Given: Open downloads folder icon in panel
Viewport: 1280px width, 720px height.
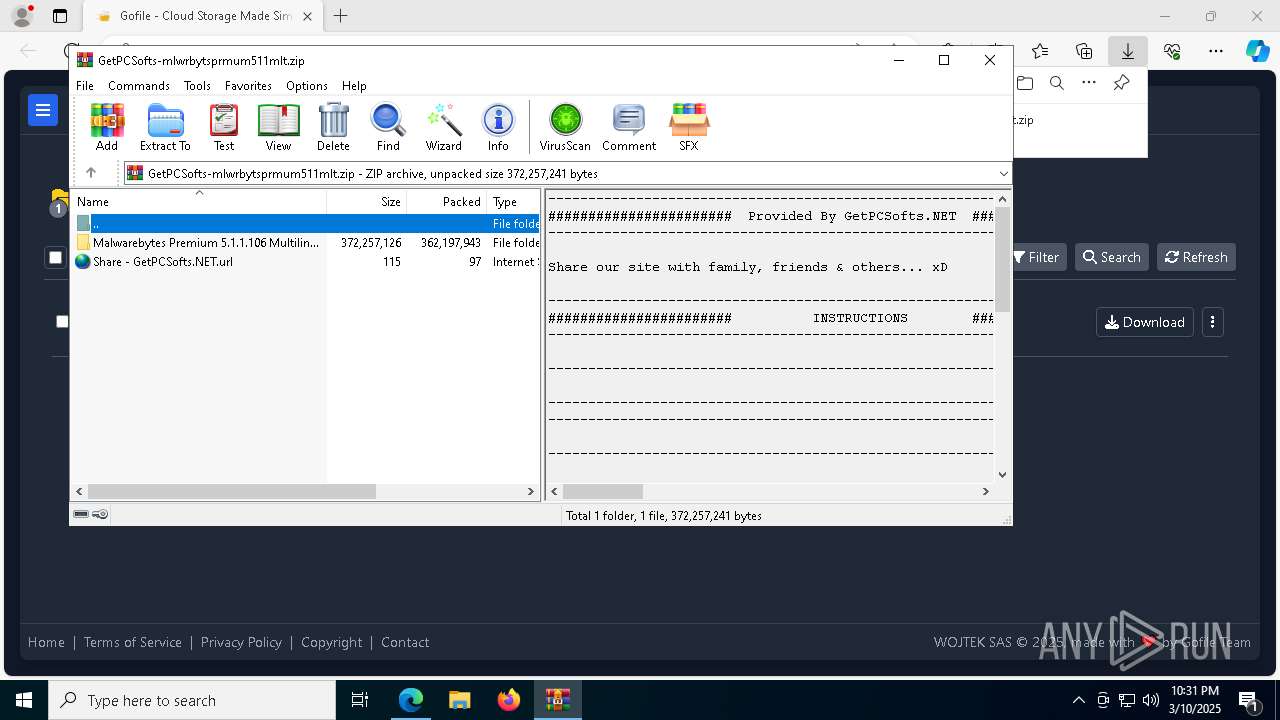Looking at the screenshot, I should (x=1025, y=83).
